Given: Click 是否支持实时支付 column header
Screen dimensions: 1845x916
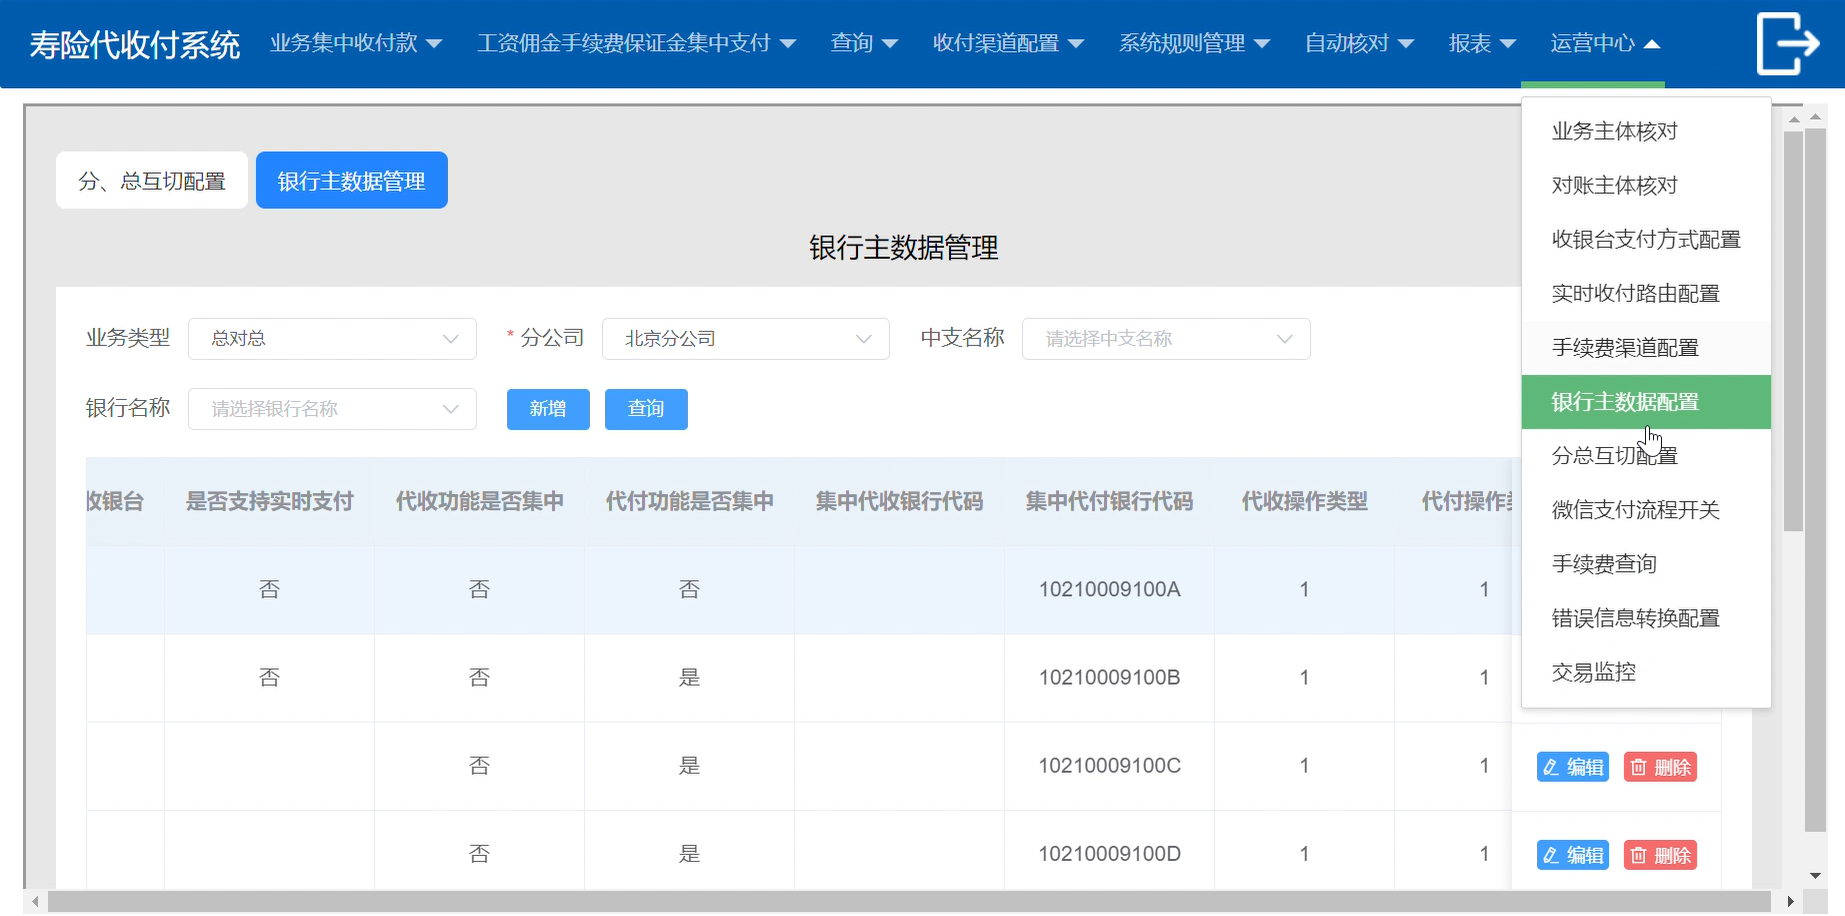Looking at the screenshot, I should [270, 501].
